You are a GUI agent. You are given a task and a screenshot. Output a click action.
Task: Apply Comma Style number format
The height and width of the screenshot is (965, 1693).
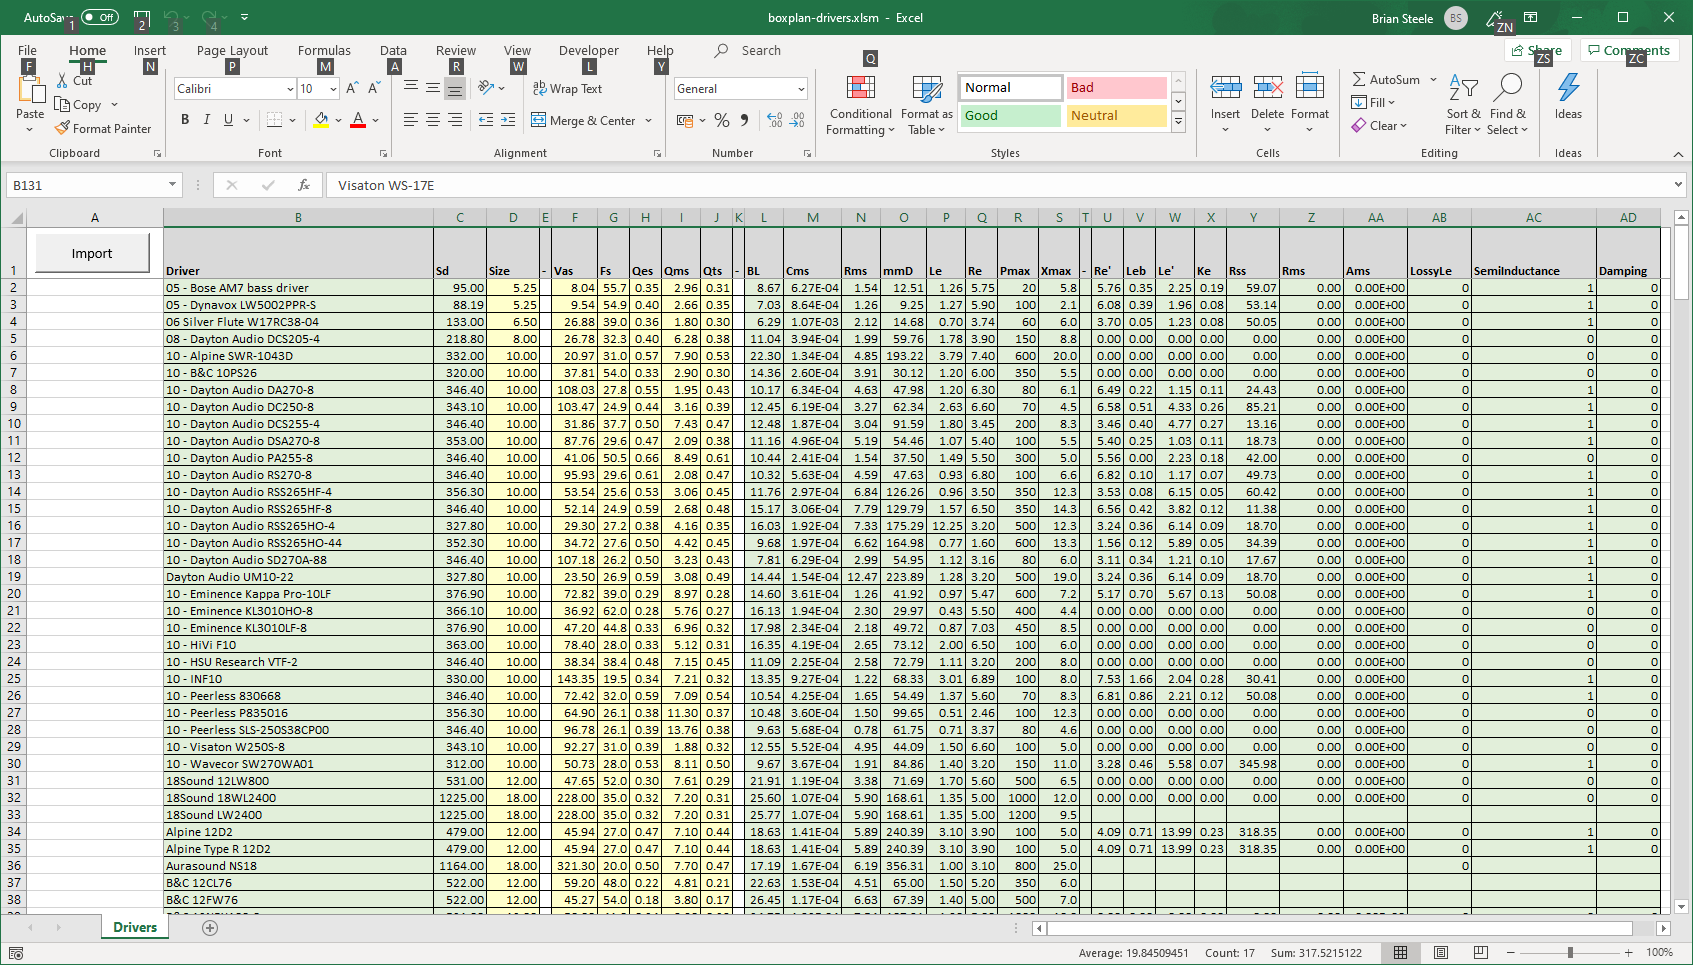[744, 120]
